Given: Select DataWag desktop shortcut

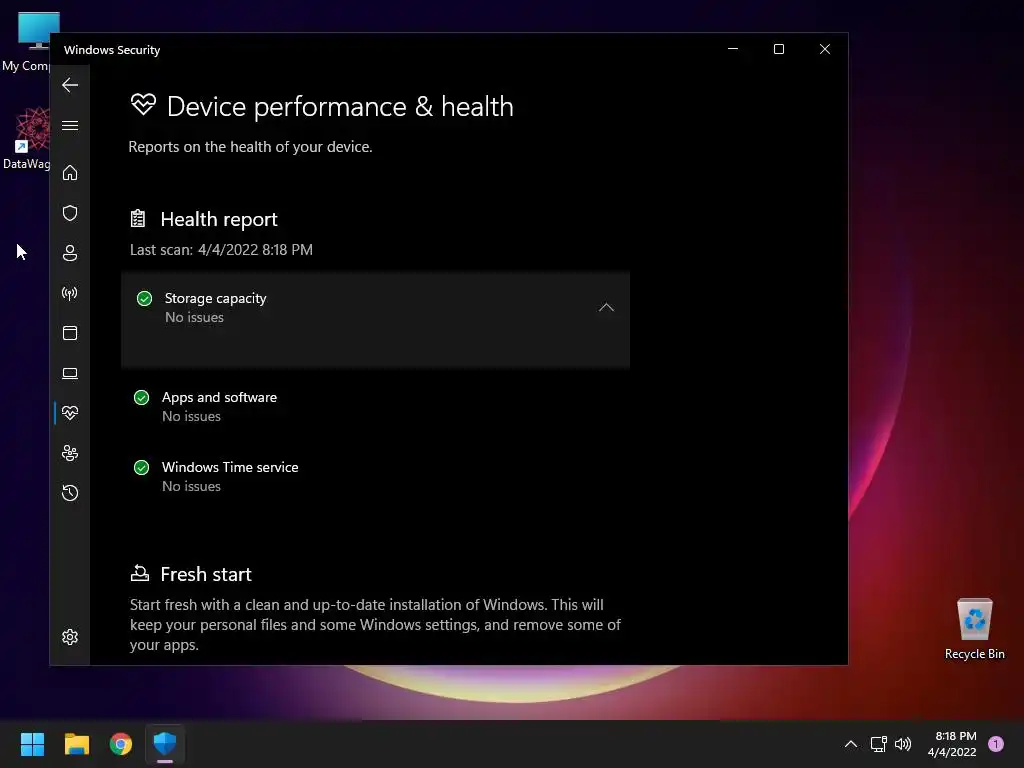Looking at the screenshot, I should point(26,138).
